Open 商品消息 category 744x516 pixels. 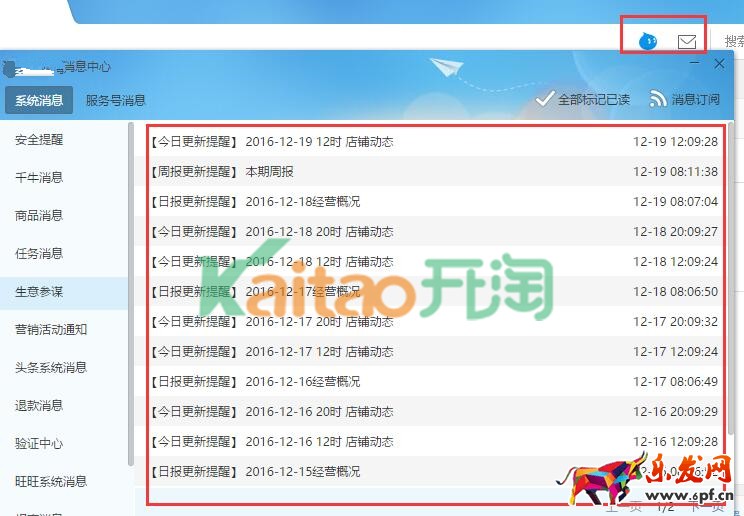click(39, 216)
